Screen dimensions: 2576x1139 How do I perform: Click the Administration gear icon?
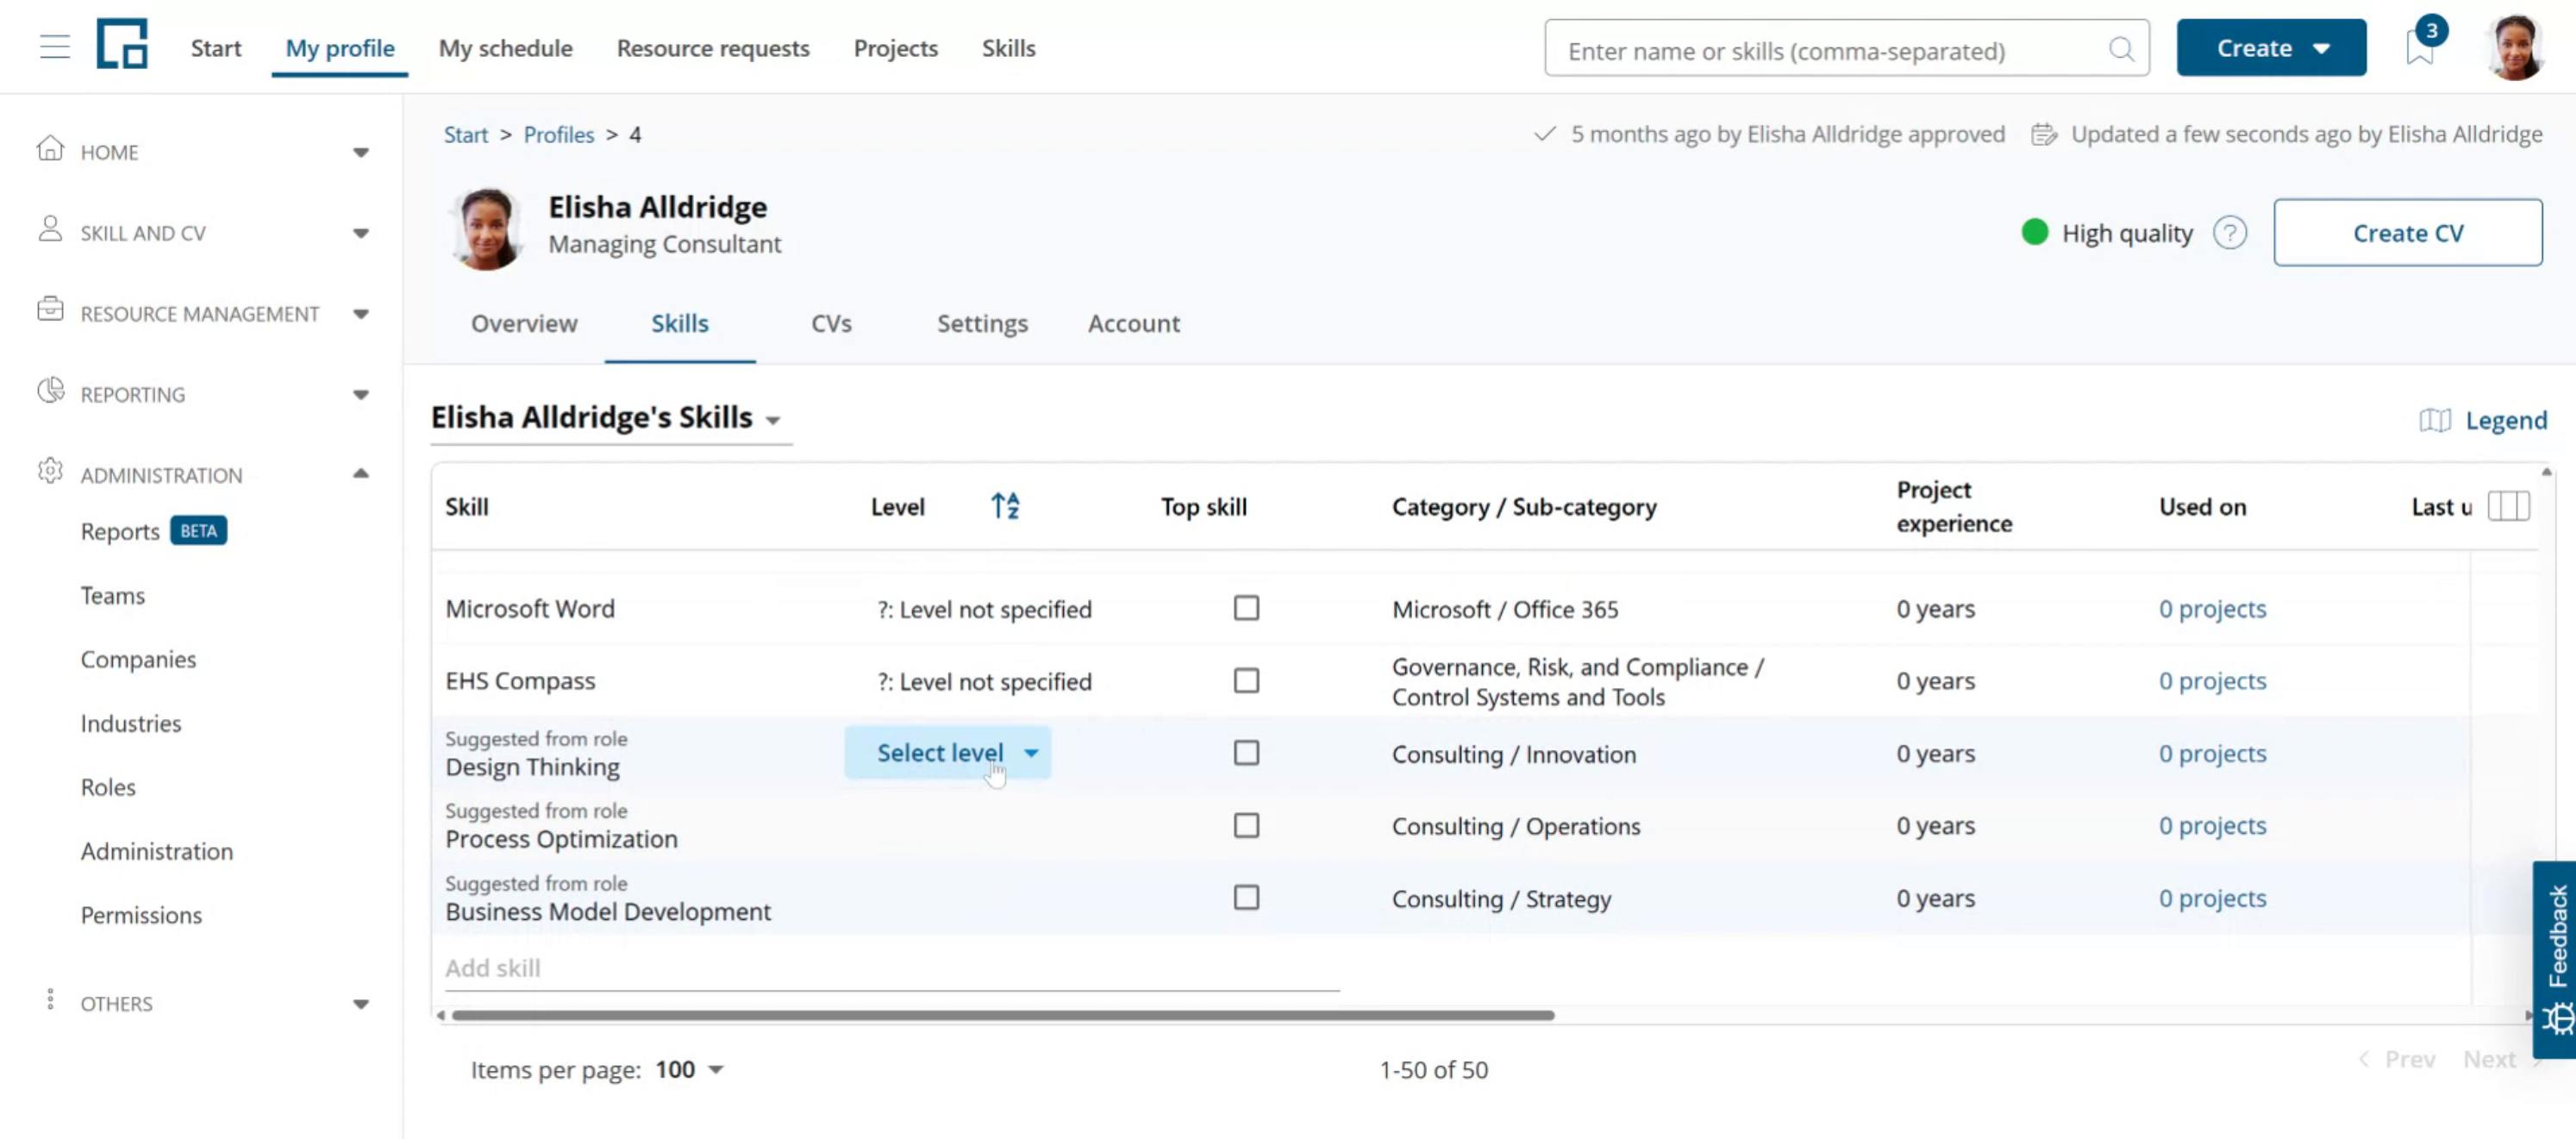pos(50,472)
